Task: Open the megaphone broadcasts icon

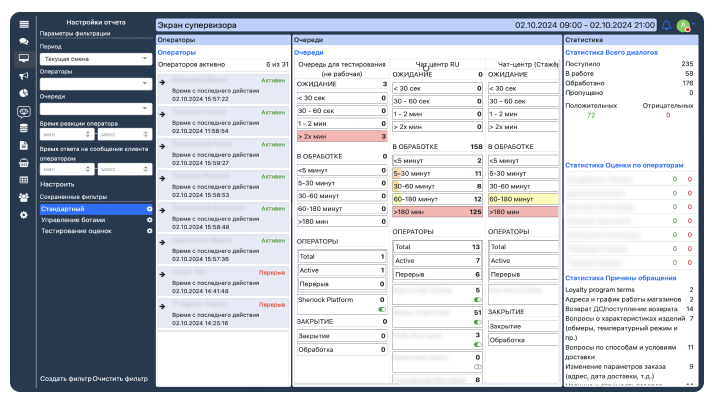Action: [24, 76]
